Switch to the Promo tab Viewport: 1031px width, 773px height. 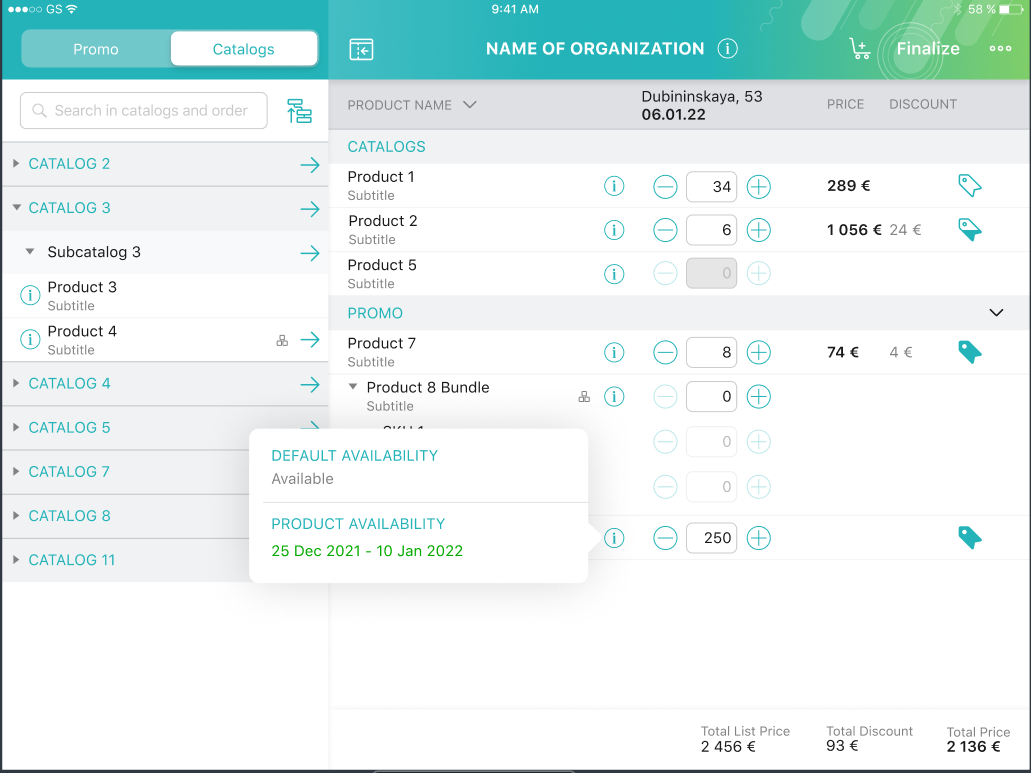tap(96, 48)
